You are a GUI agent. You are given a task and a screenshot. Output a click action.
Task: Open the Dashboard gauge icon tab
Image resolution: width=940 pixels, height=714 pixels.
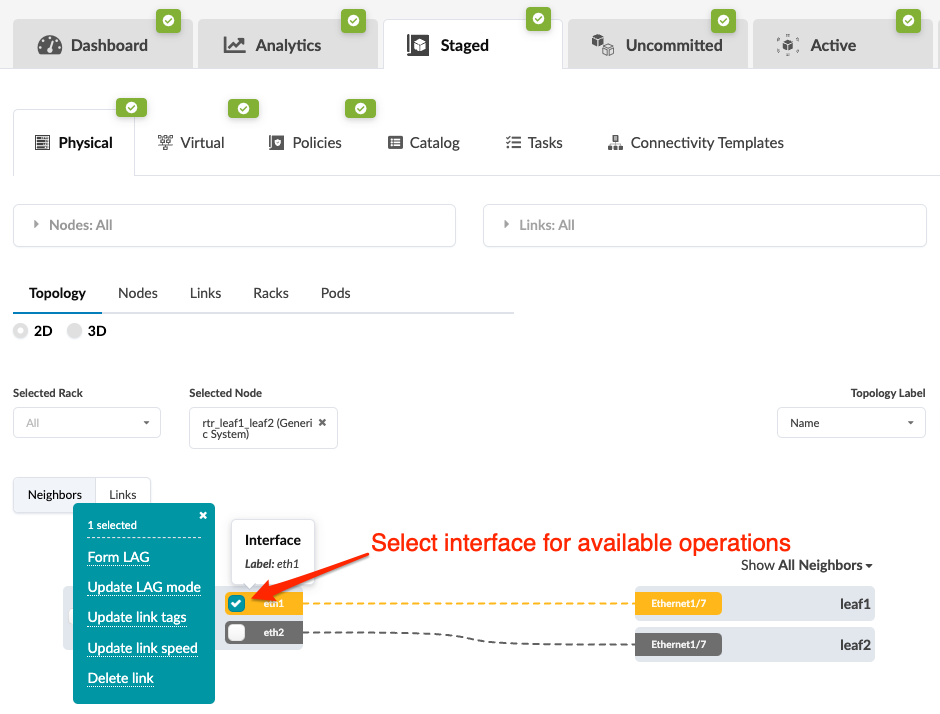pyautogui.click(x=50, y=46)
